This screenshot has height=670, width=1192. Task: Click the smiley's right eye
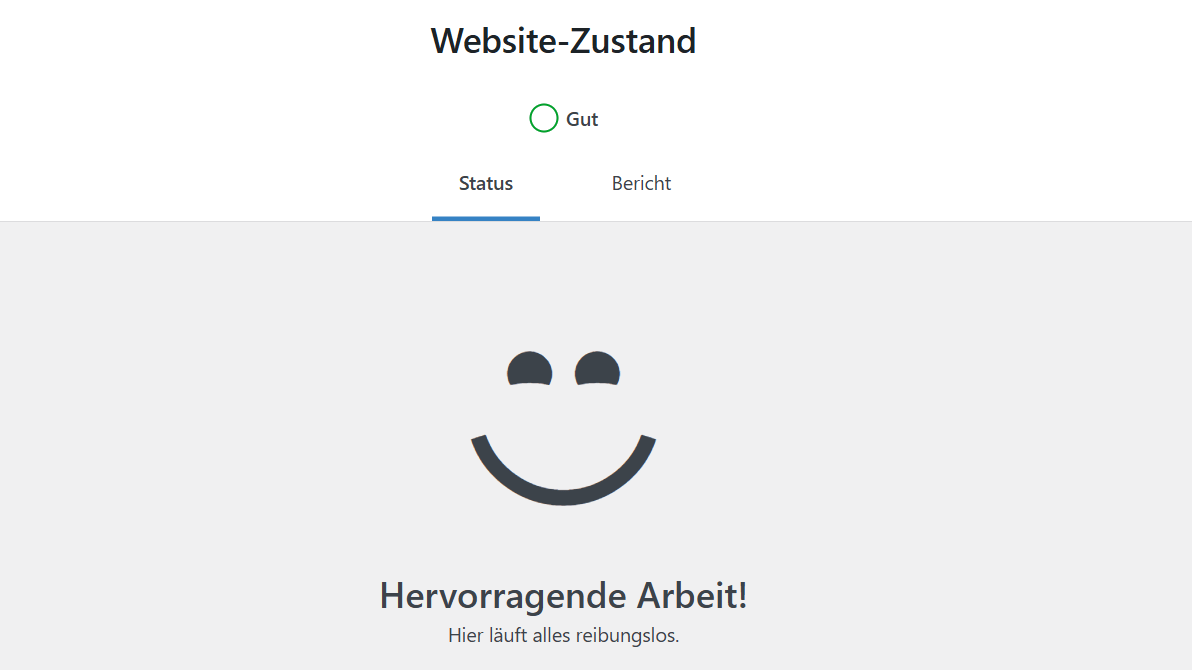click(x=597, y=368)
